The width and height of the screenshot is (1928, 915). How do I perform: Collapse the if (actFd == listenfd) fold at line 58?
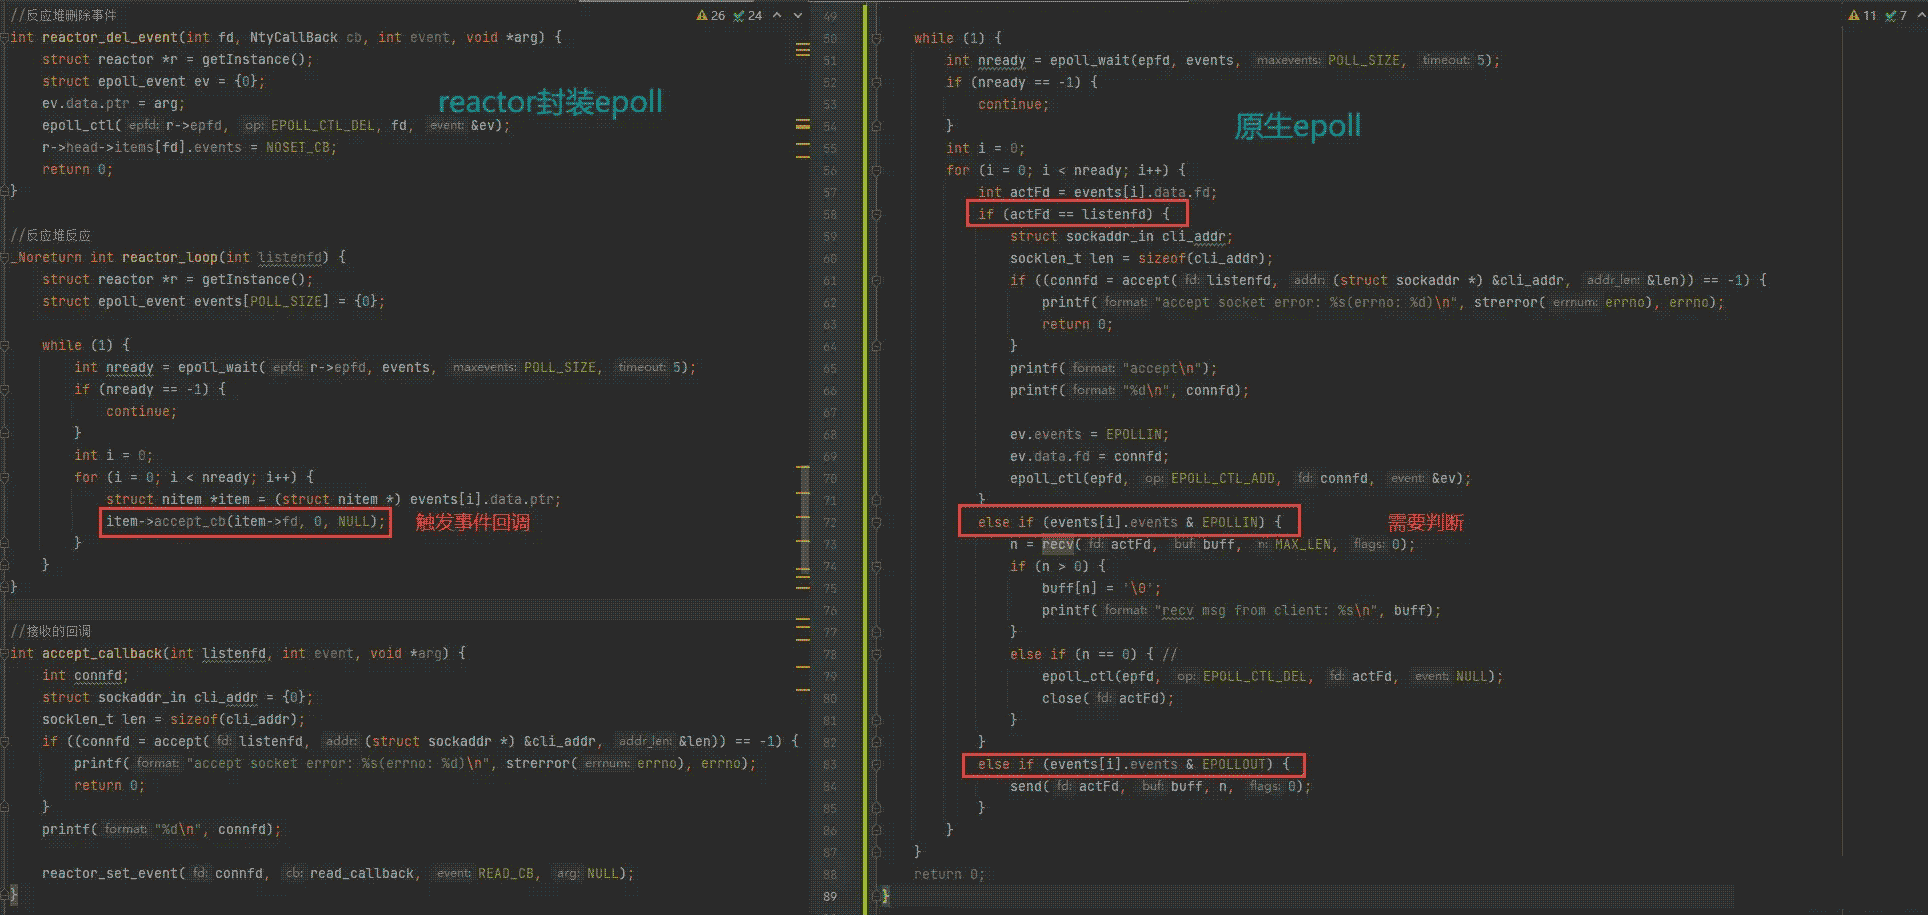click(x=876, y=214)
